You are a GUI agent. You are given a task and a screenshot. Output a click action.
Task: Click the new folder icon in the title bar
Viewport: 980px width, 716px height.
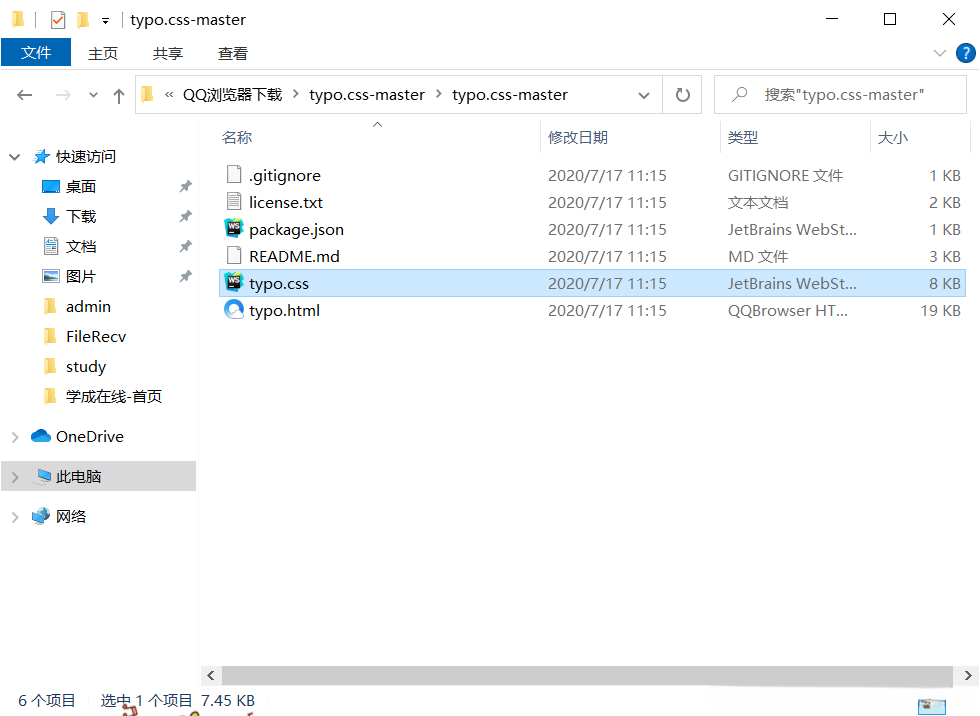pyautogui.click(x=82, y=20)
